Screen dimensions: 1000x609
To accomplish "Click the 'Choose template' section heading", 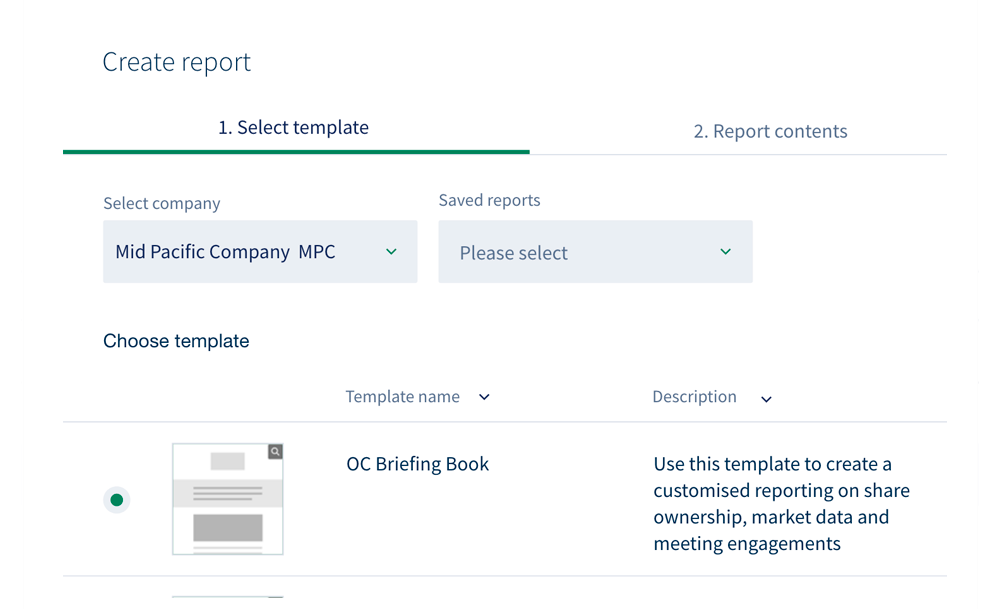I will pyautogui.click(x=176, y=341).
